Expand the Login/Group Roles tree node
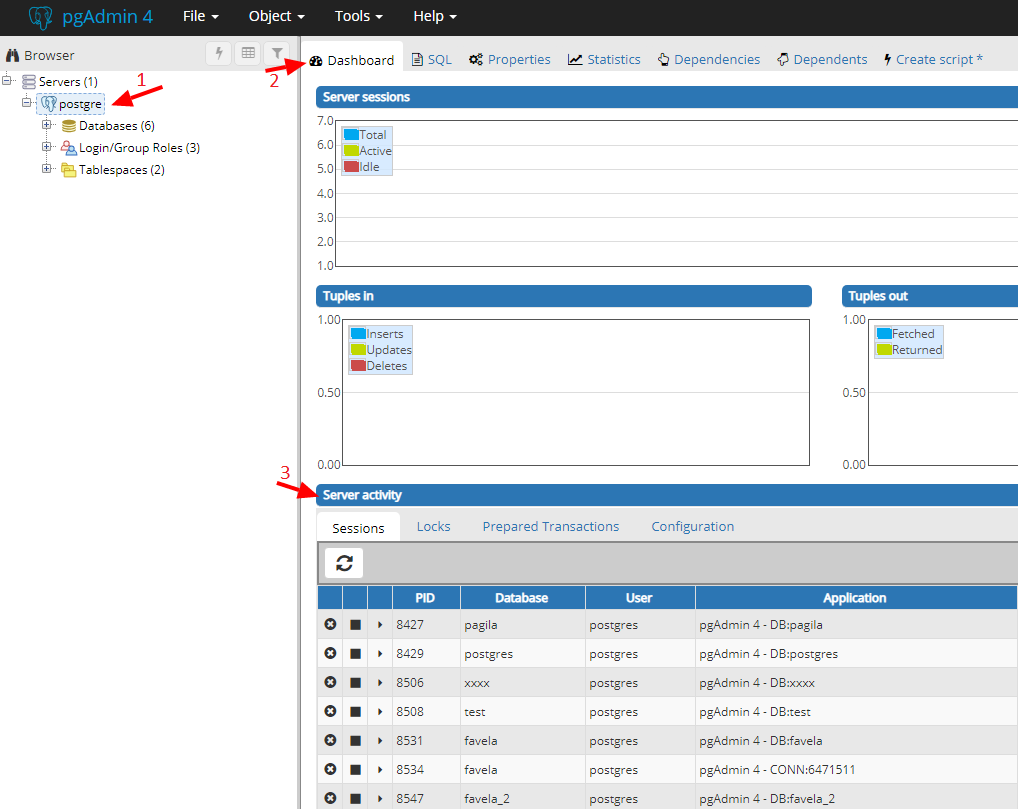Image resolution: width=1018 pixels, height=809 pixels. point(47,148)
